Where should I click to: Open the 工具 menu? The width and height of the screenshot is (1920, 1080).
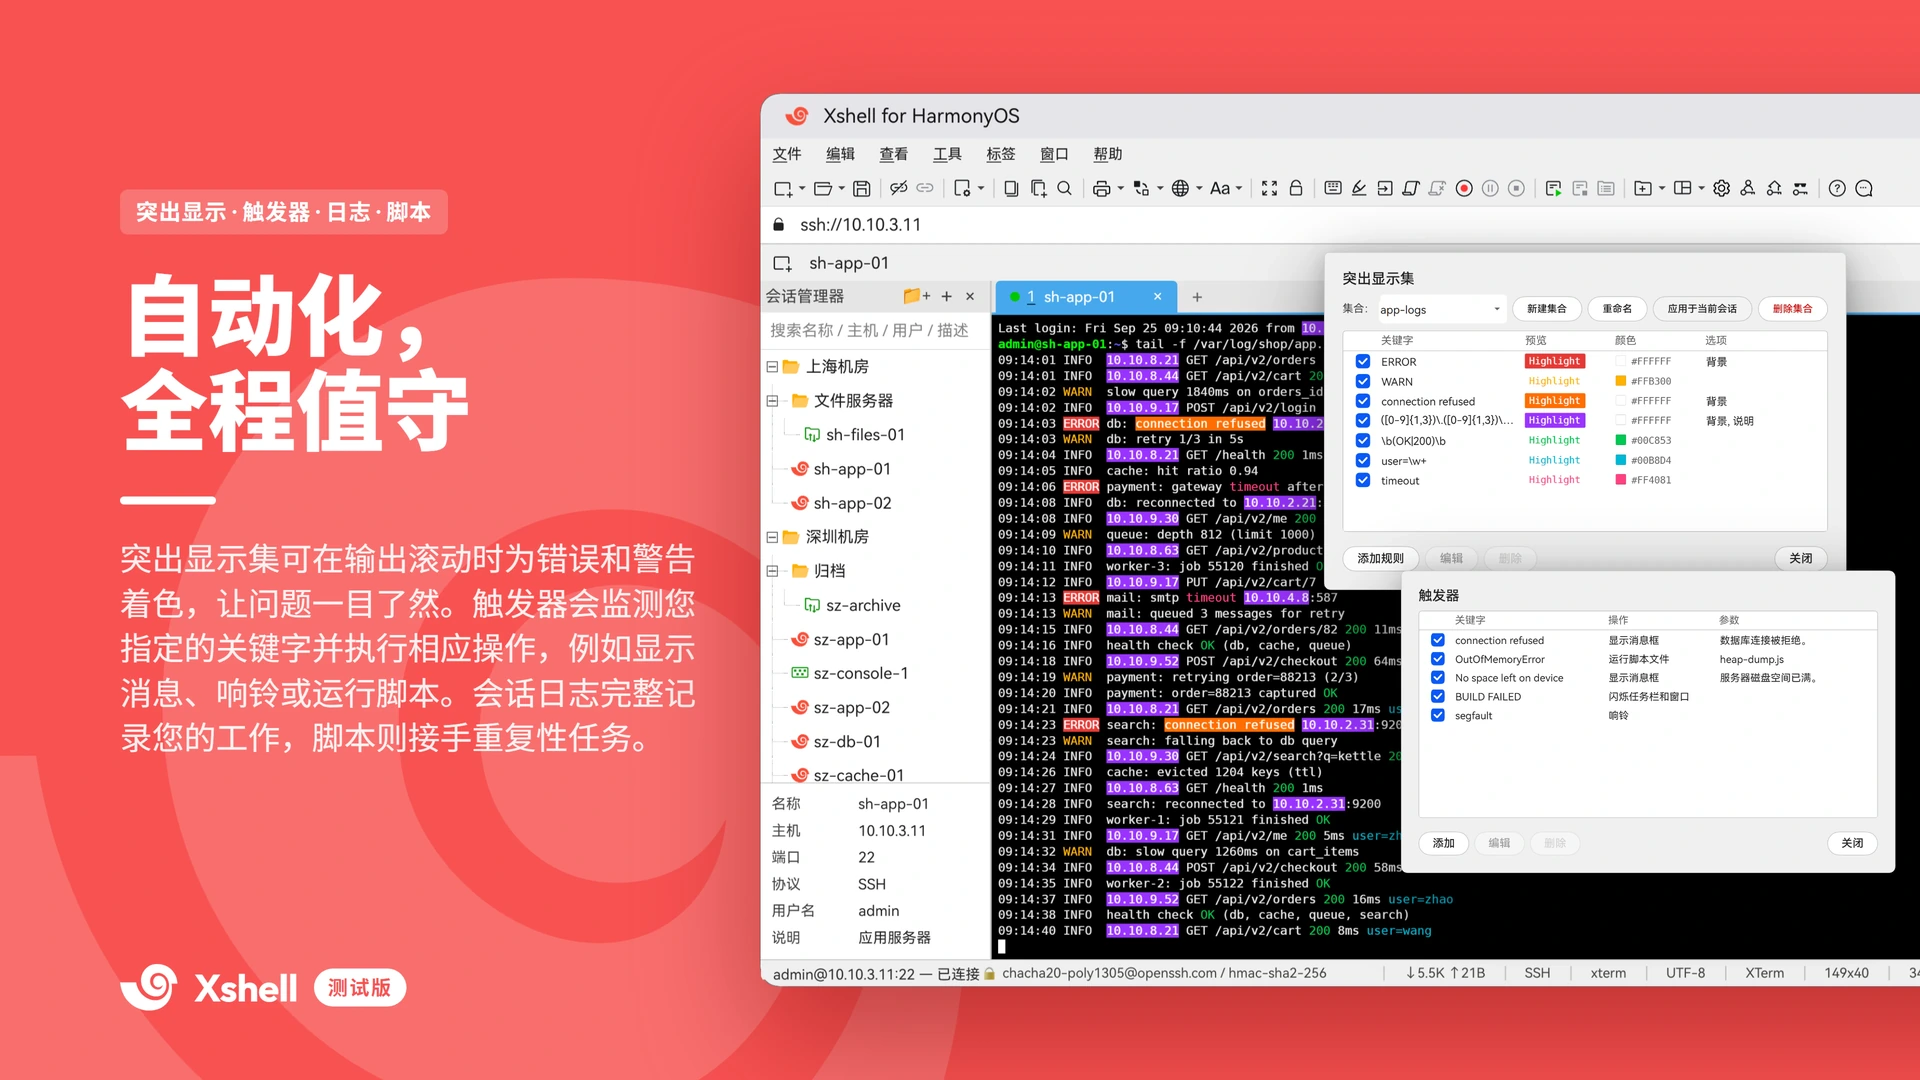pyautogui.click(x=947, y=154)
